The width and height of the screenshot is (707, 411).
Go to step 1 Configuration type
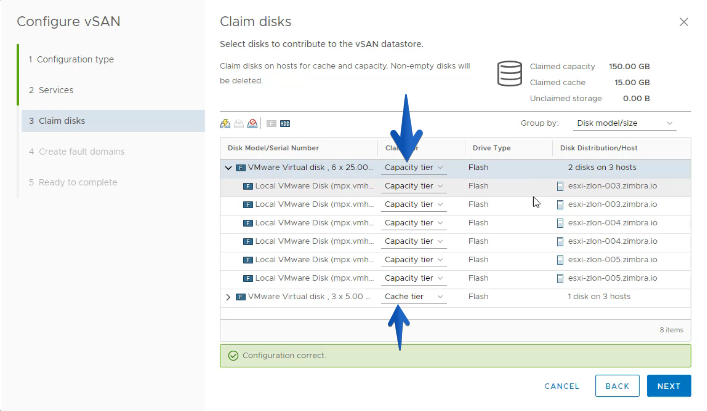click(71, 59)
